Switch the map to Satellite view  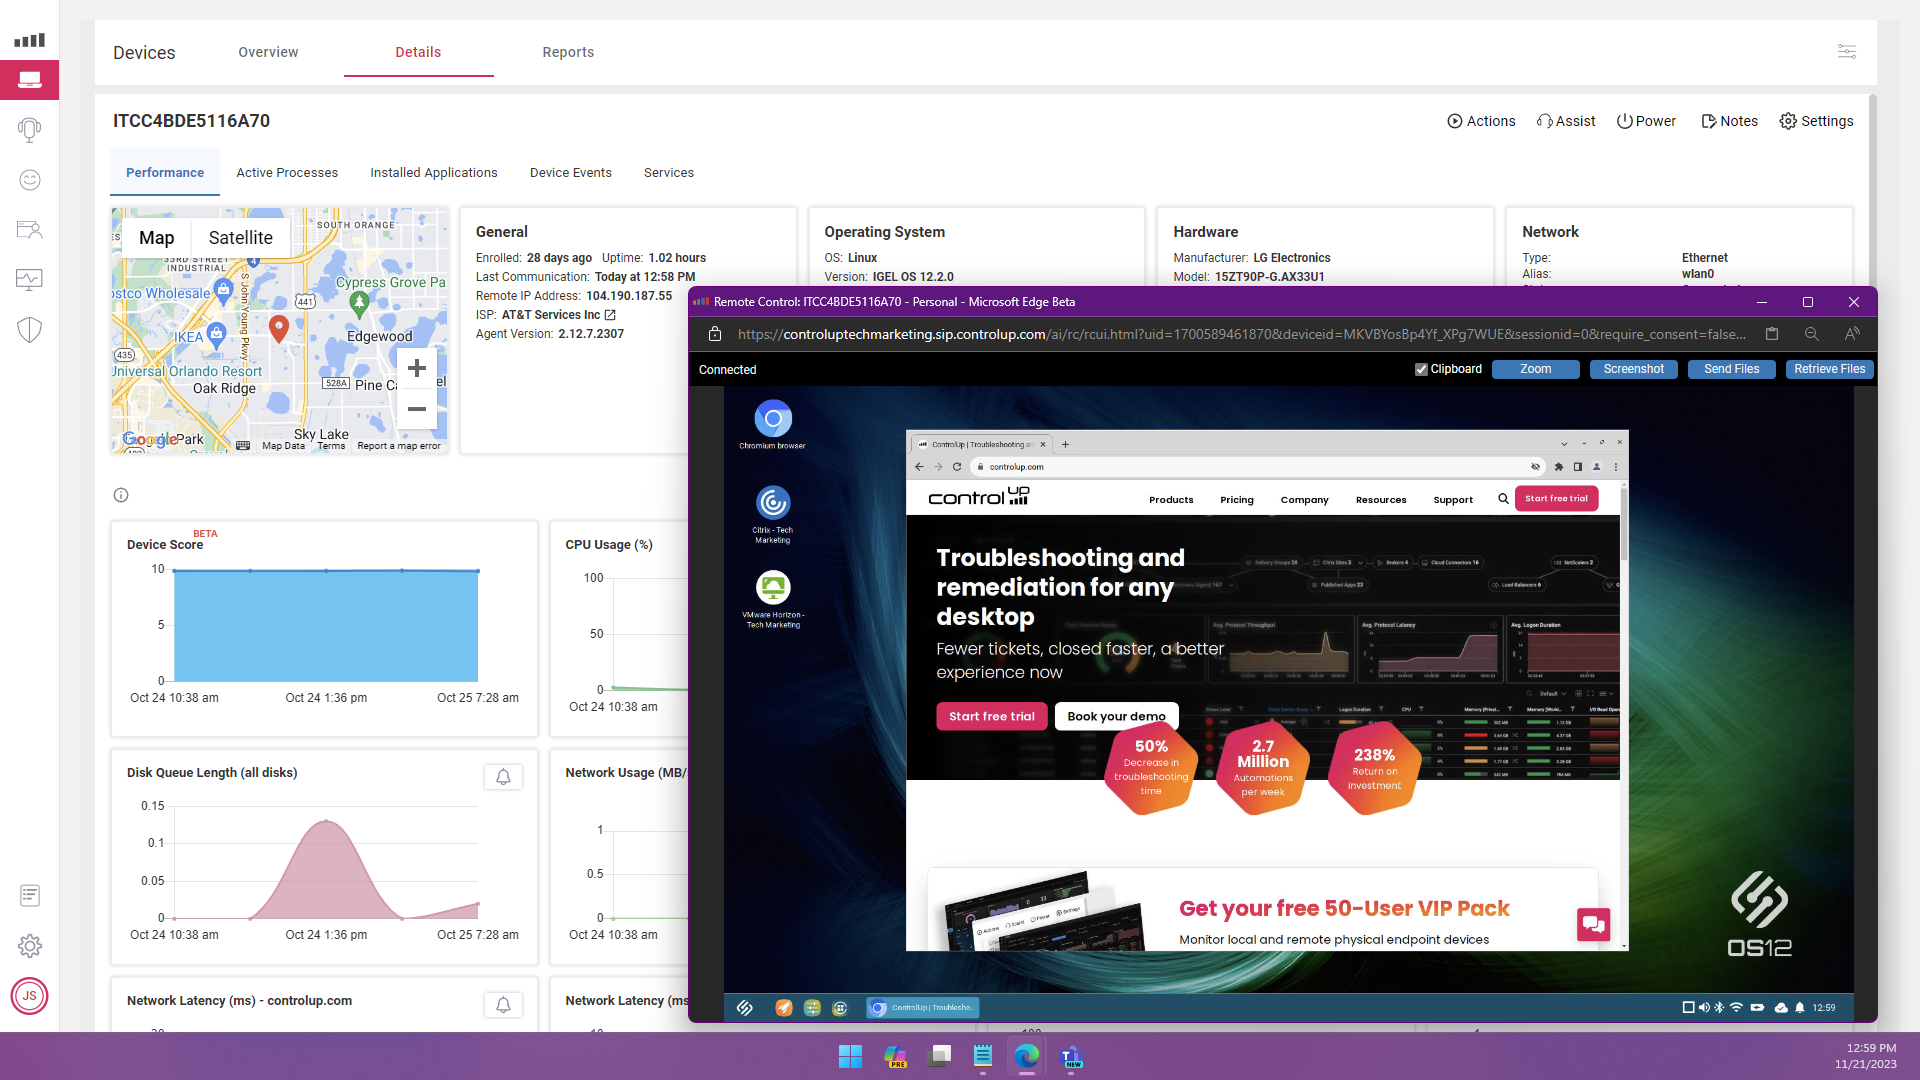coord(240,238)
